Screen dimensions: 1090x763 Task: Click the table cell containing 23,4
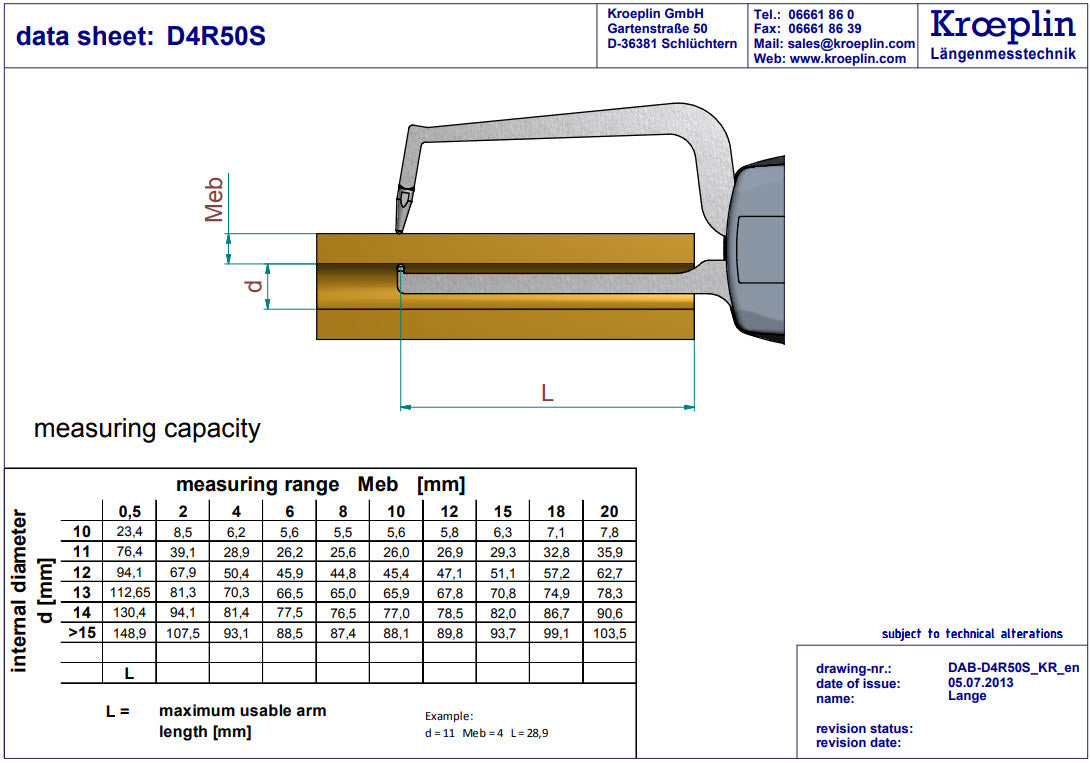(x=129, y=532)
